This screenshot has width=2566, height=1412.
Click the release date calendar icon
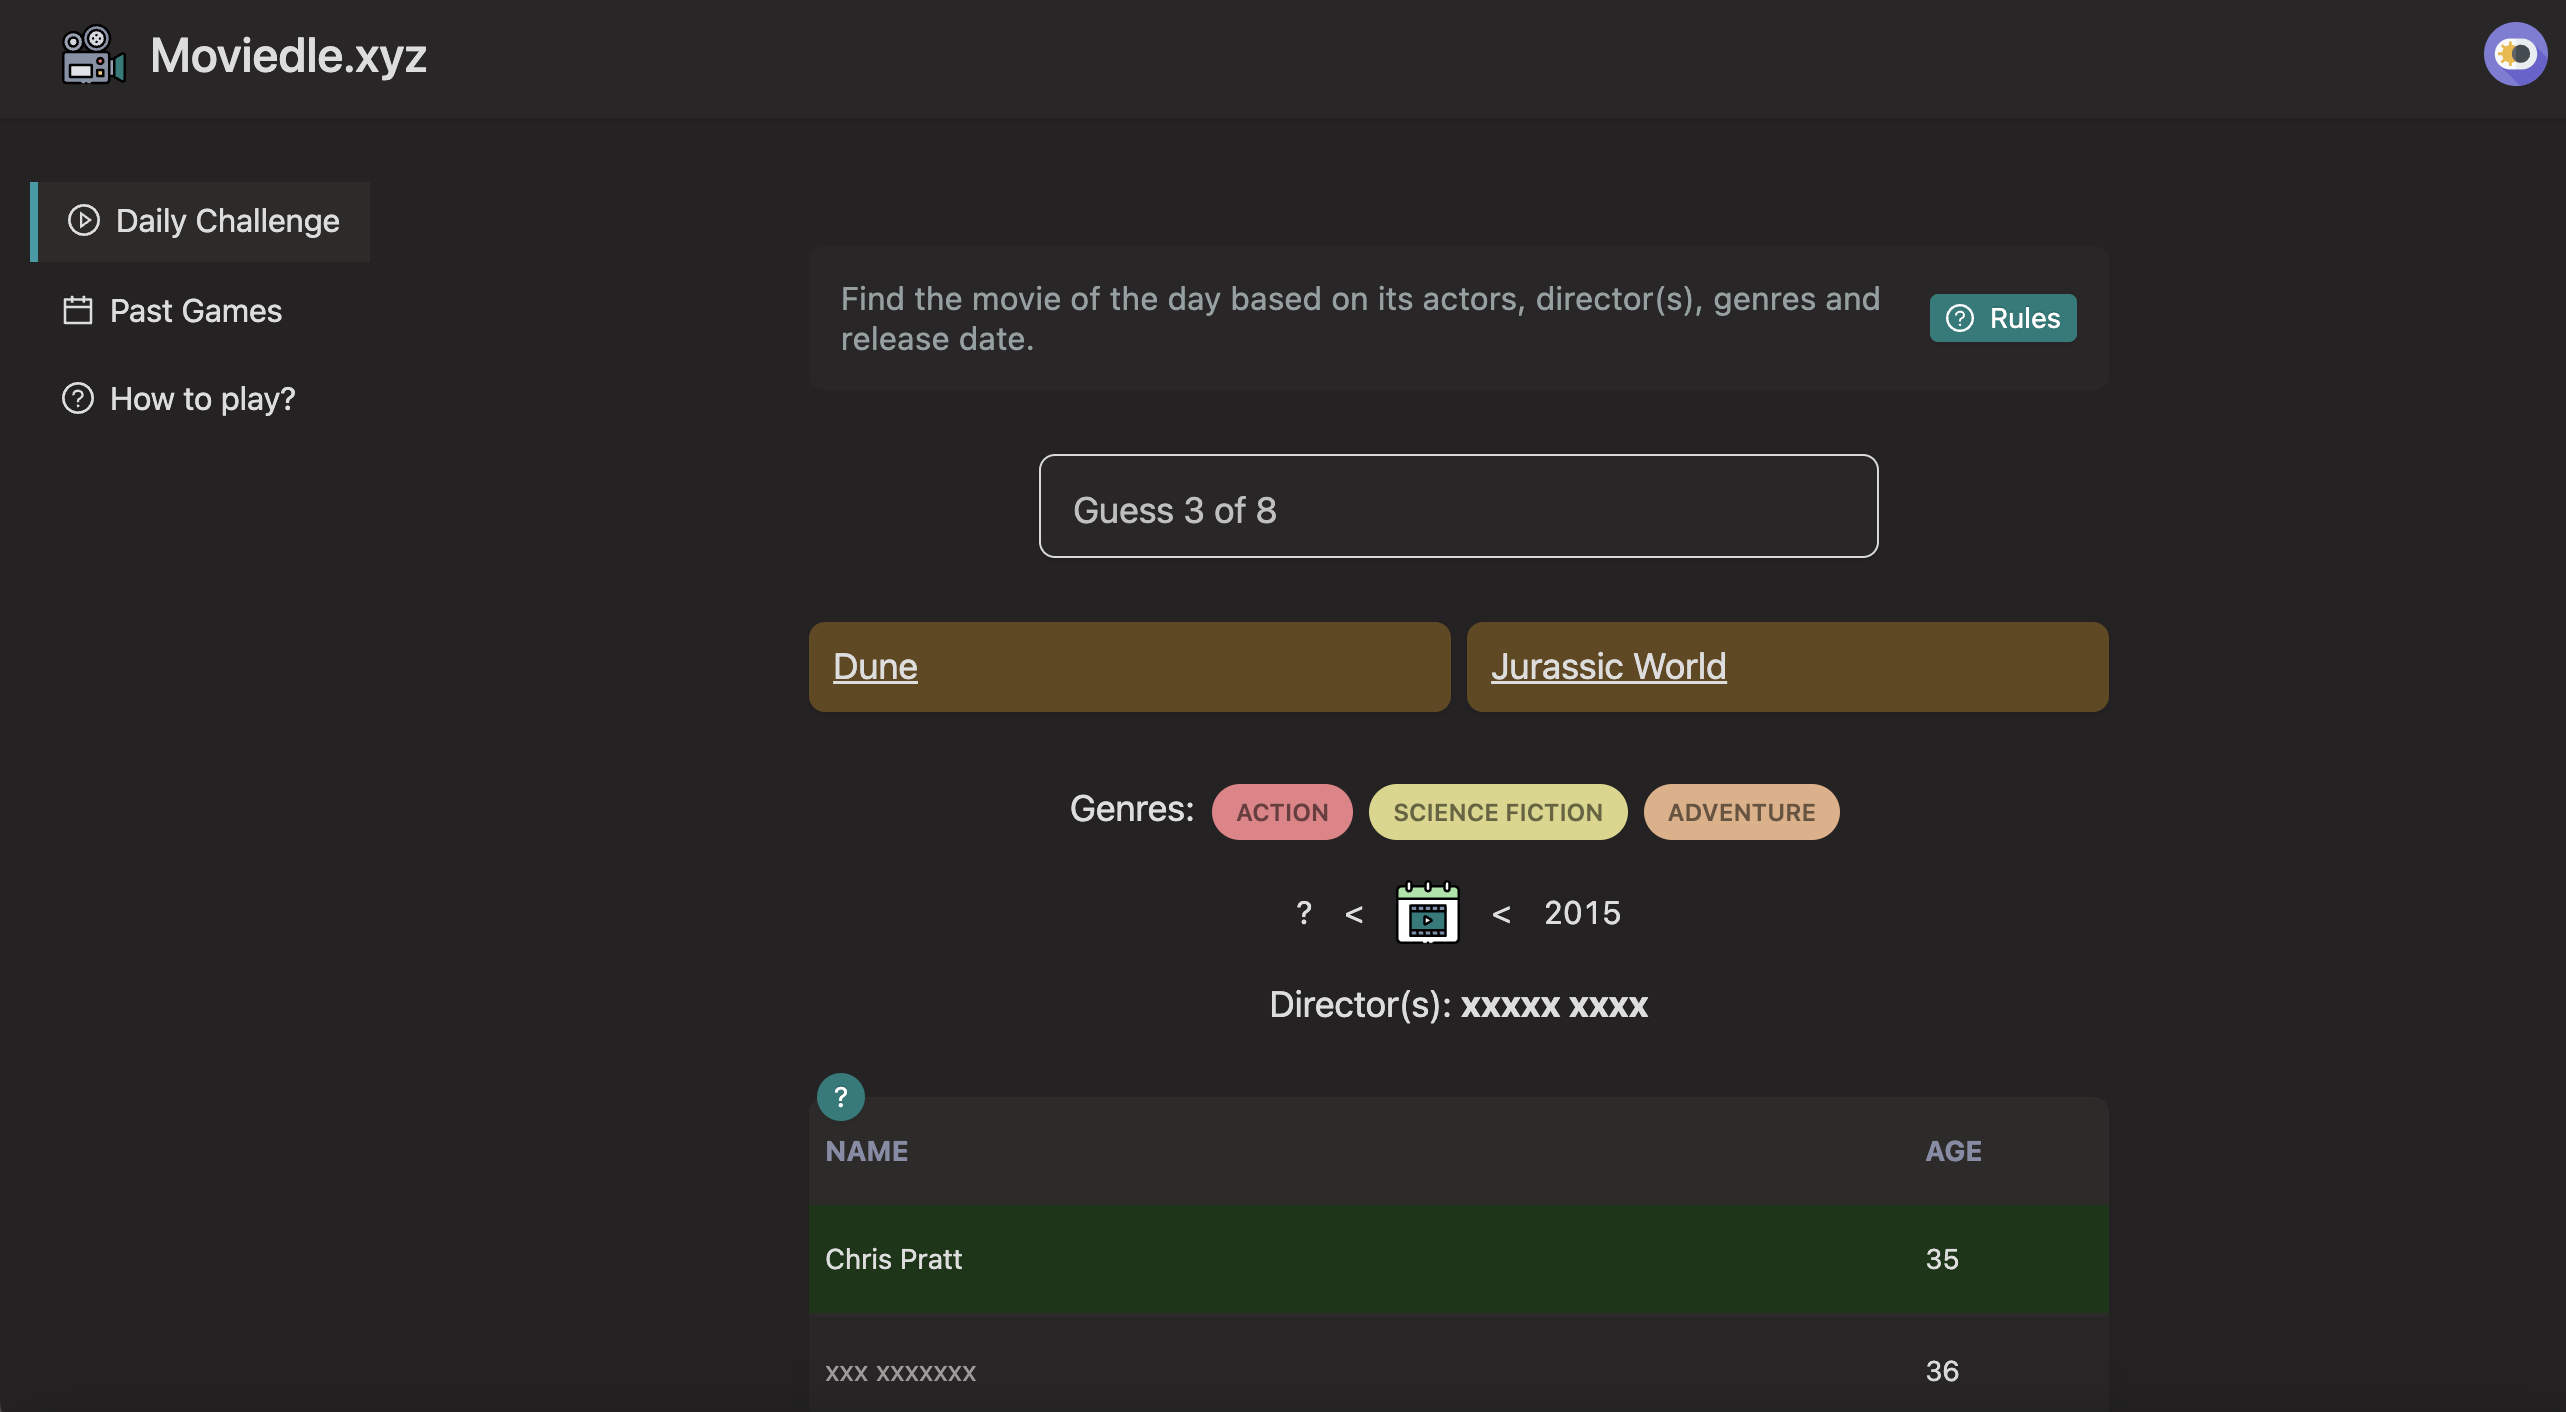1427,912
